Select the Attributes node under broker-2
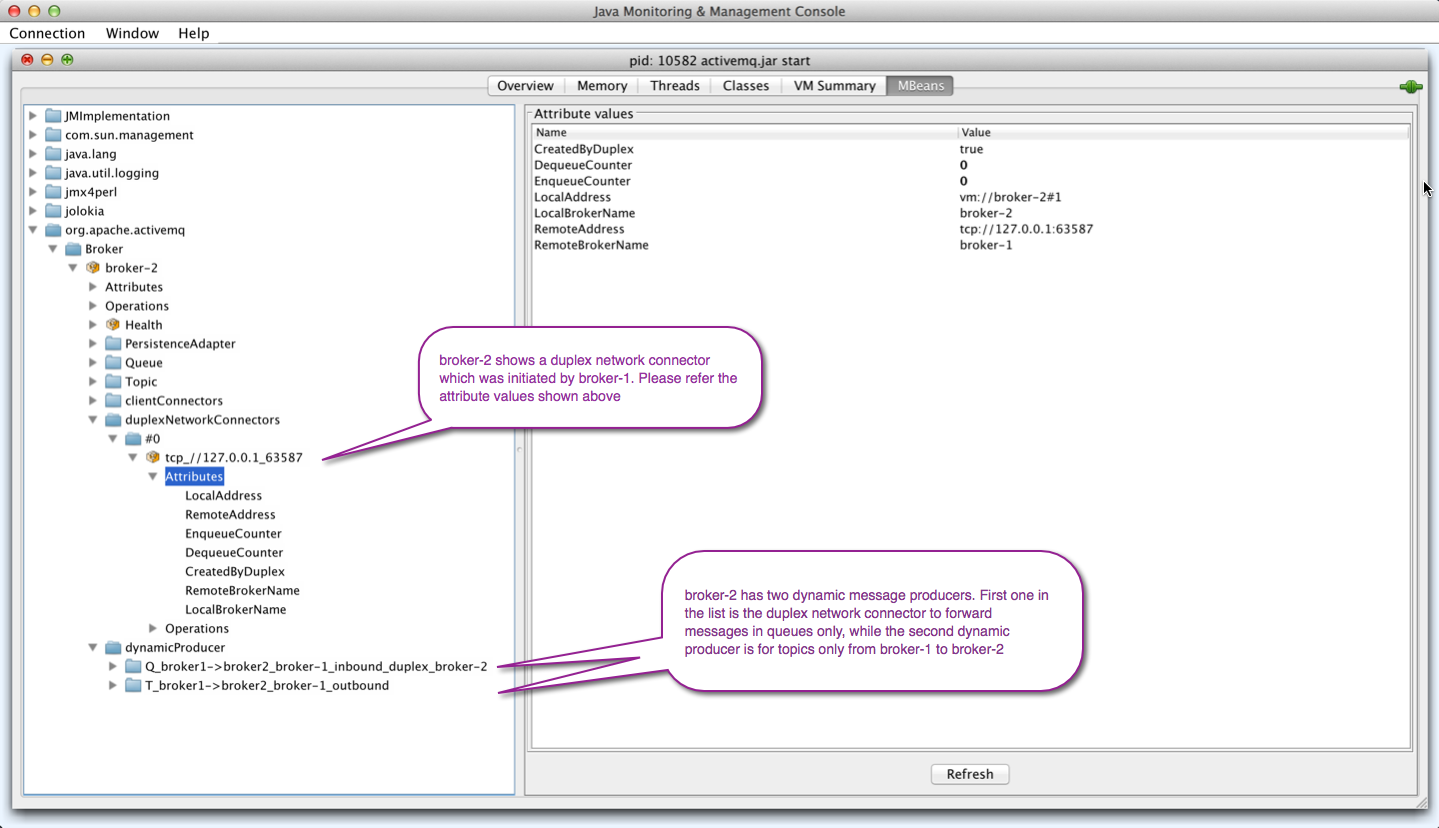This screenshot has height=828, width=1439. click(134, 287)
